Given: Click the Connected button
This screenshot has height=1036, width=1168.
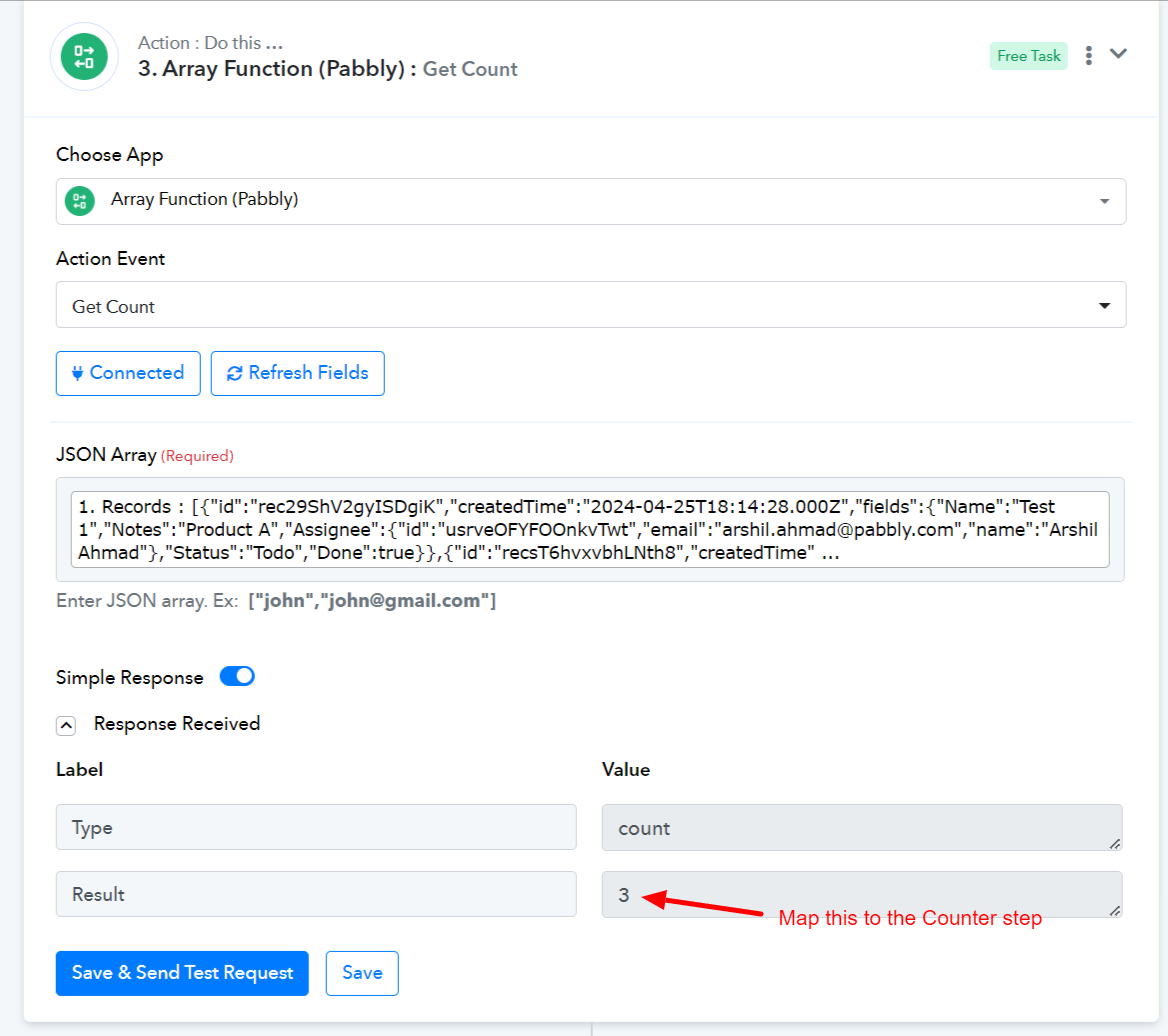Looking at the screenshot, I should click(128, 373).
